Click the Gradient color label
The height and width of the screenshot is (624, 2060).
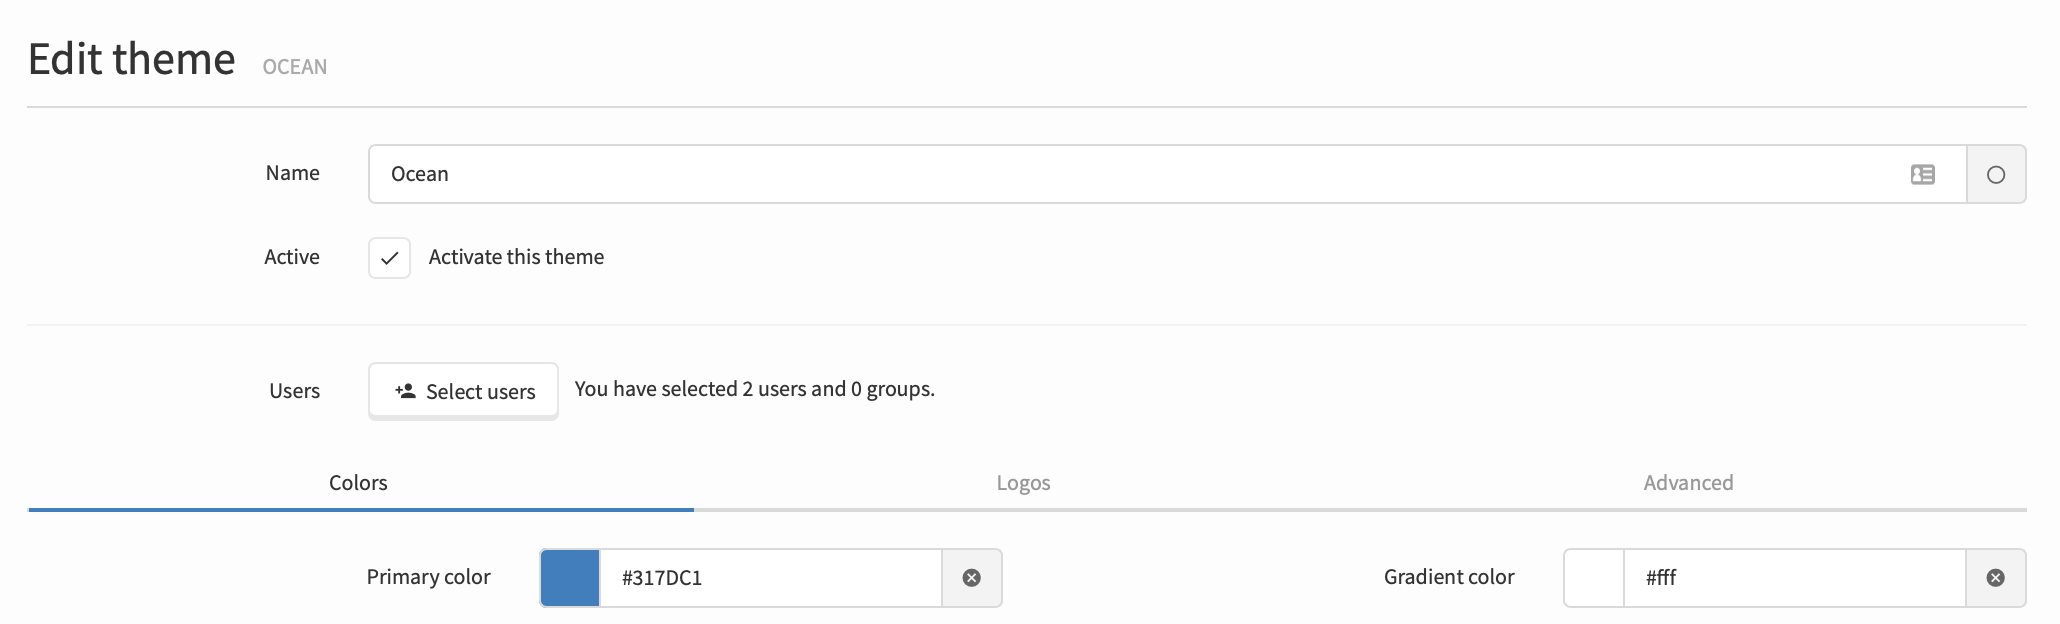pos(1449,577)
